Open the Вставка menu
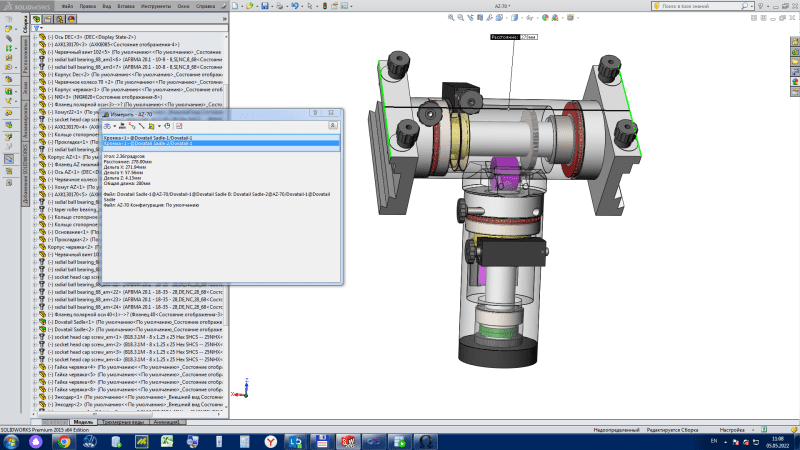Screen dimensions: 800x450 click(122, 6)
